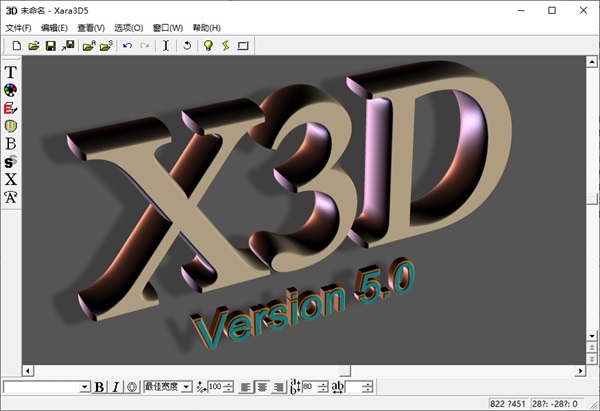Open color options with the palette icon
The image size is (600, 411).
pos(11,90)
